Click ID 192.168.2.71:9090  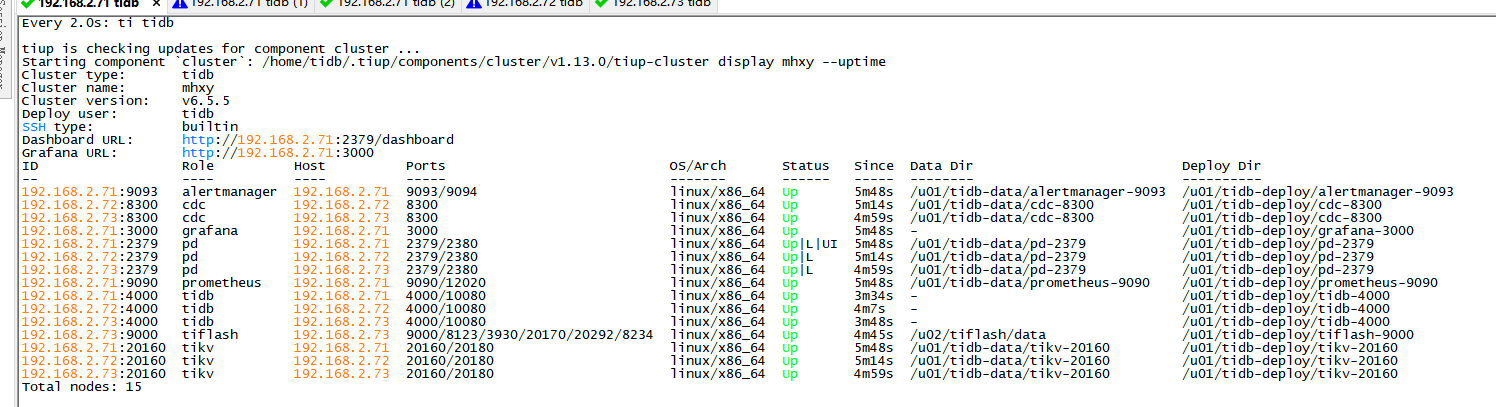pos(90,283)
